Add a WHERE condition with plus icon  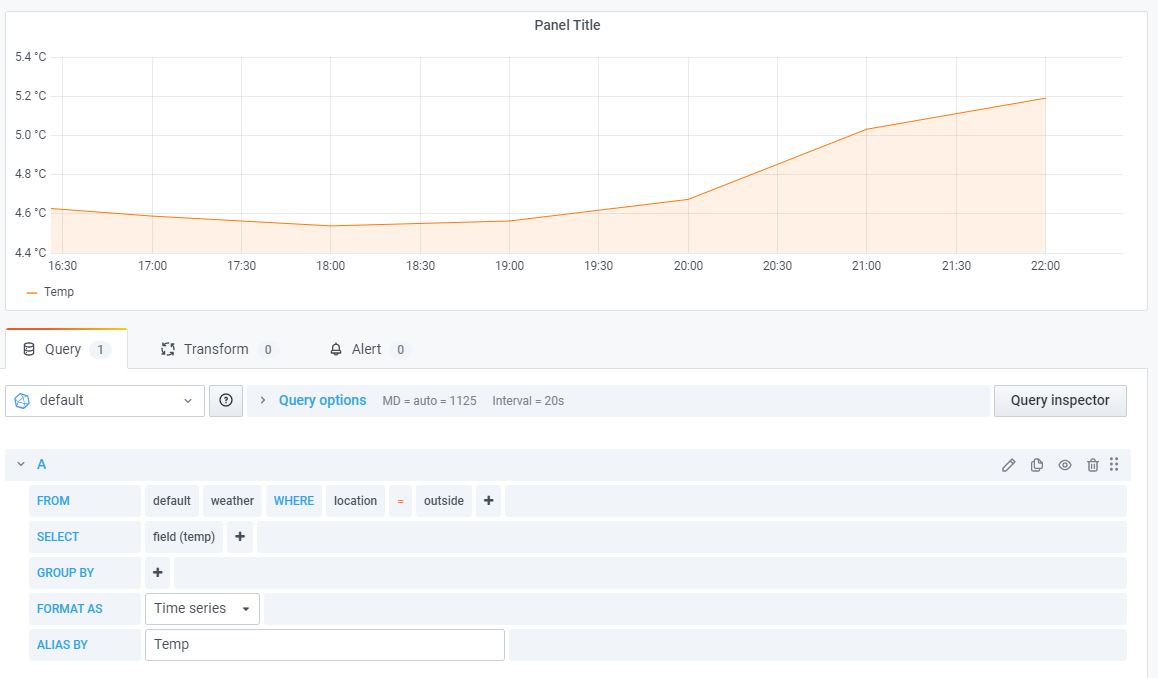tap(488, 501)
